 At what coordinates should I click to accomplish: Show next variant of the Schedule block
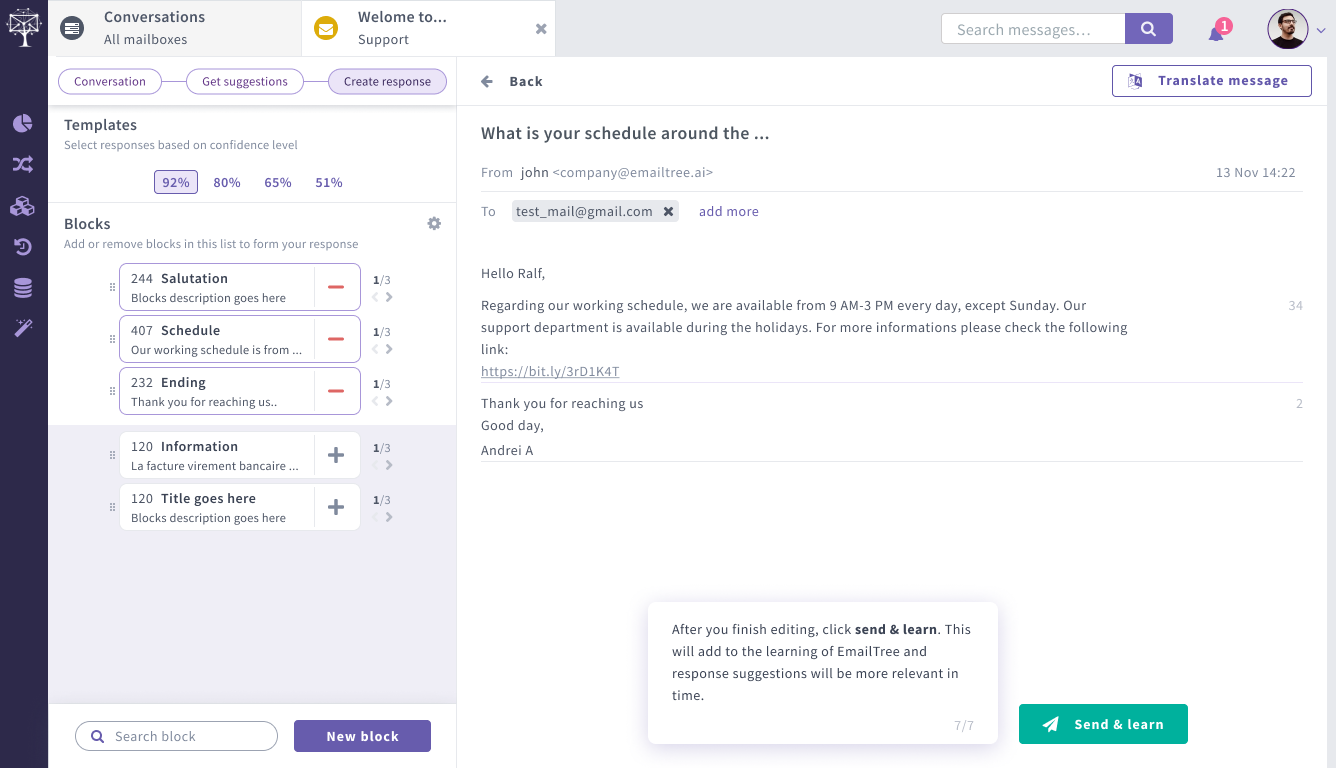click(389, 349)
